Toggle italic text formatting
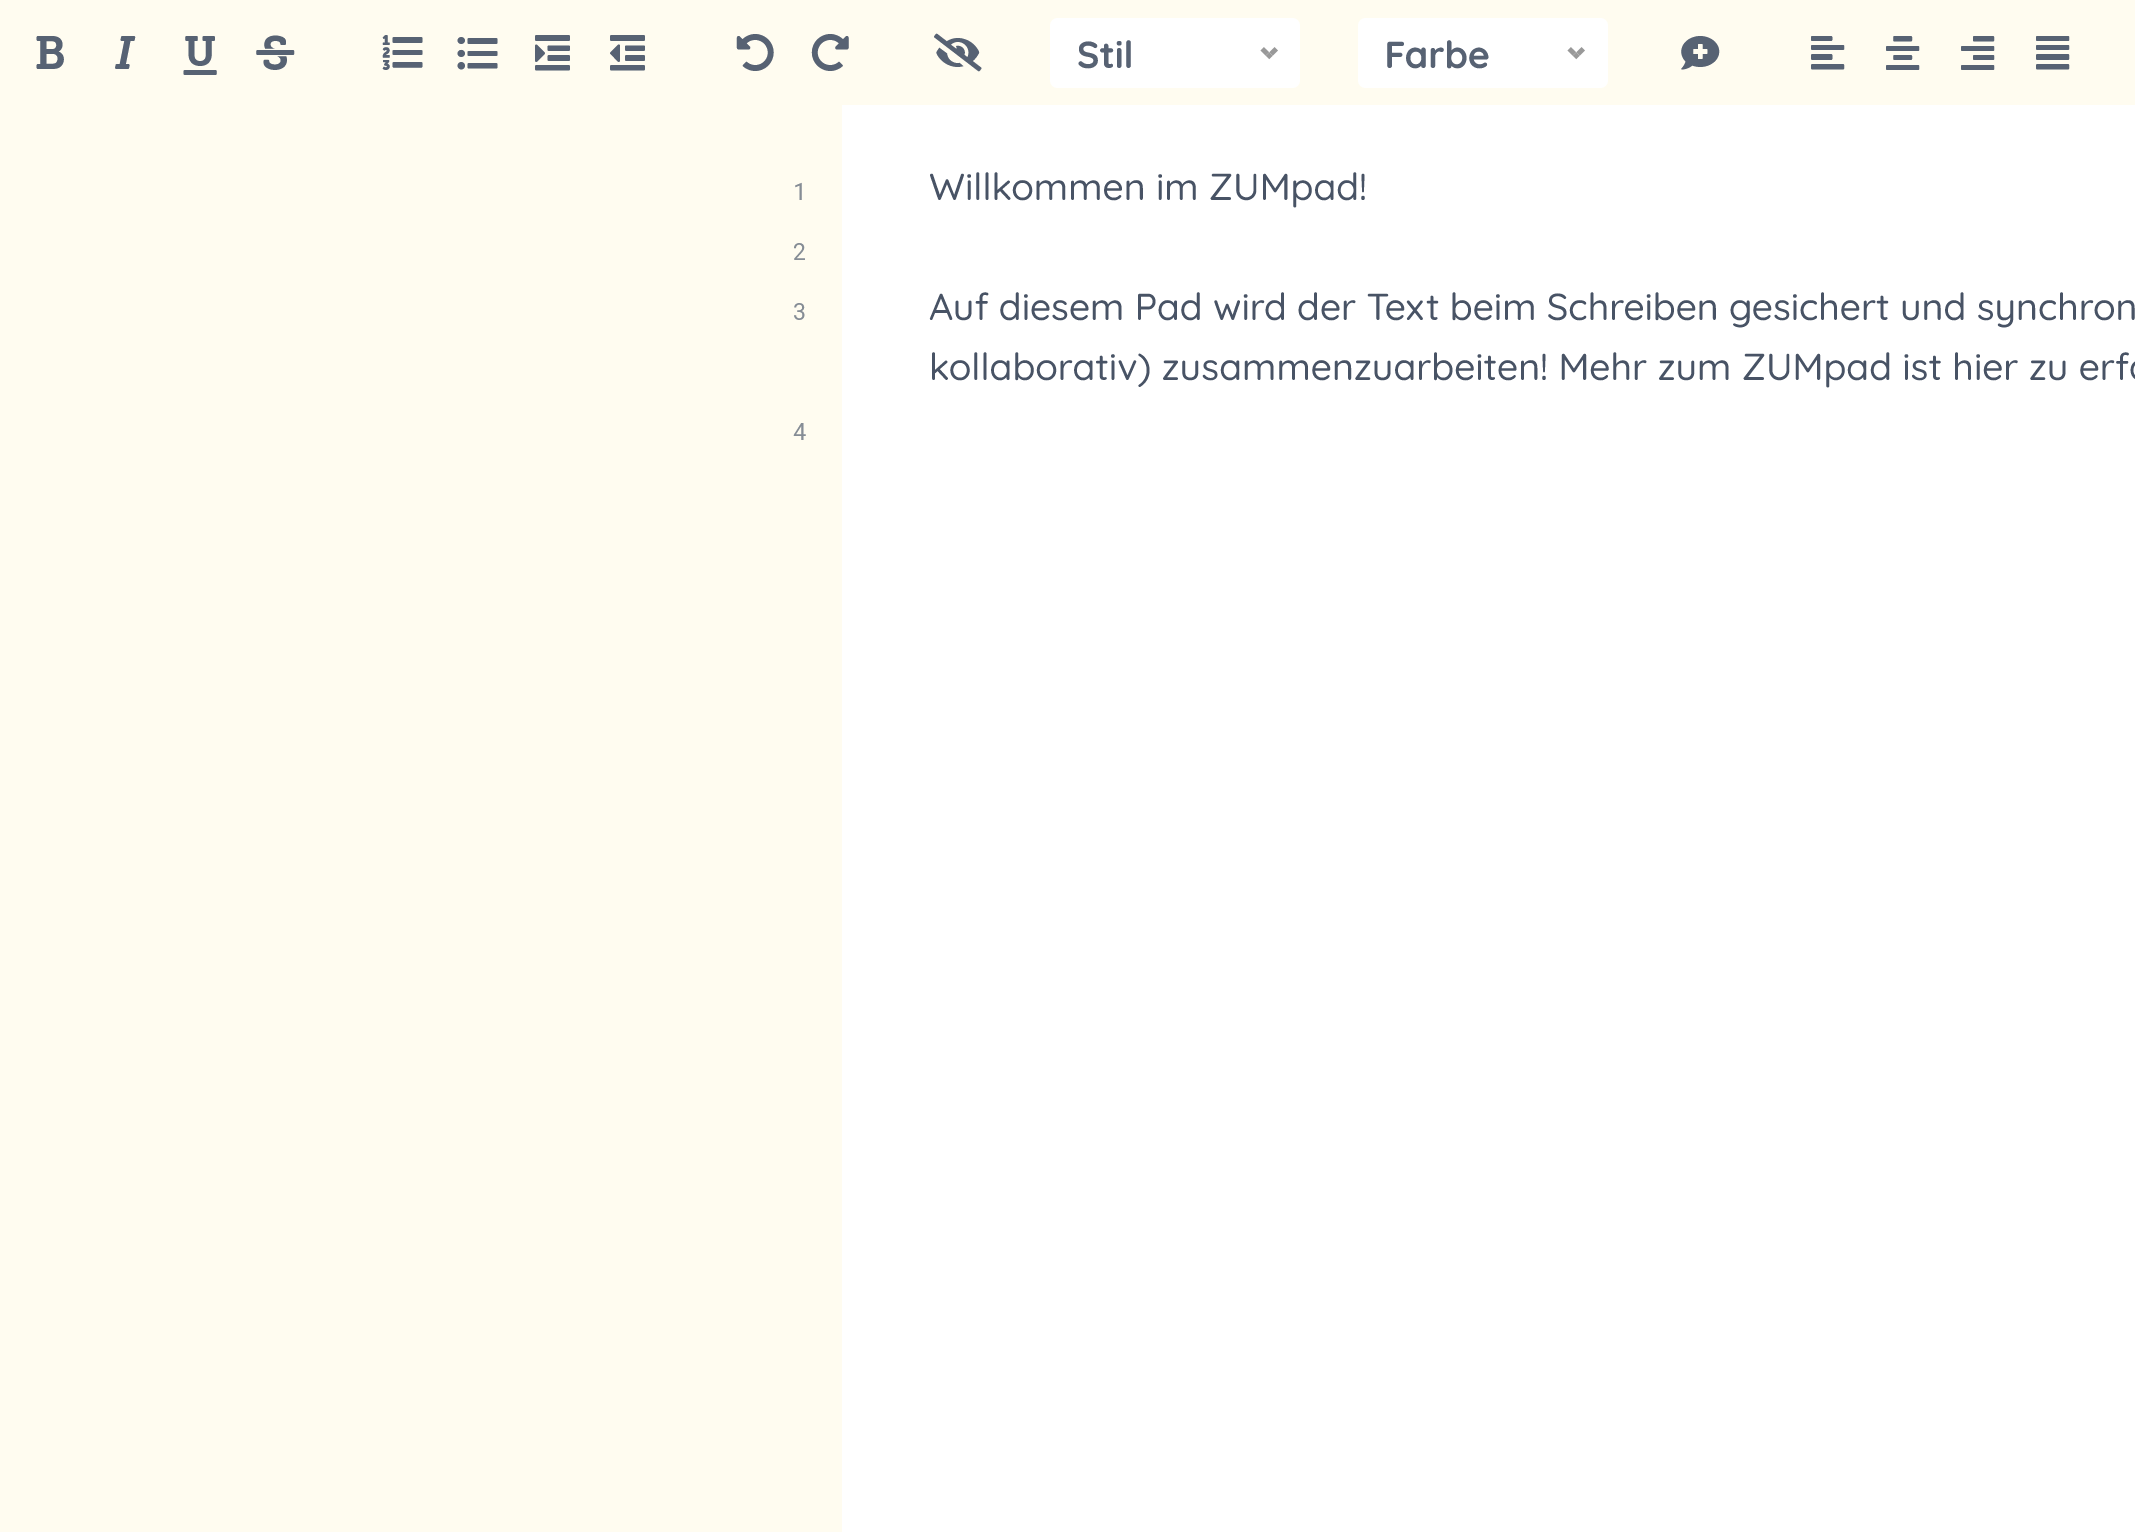 (x=125, y=53)
